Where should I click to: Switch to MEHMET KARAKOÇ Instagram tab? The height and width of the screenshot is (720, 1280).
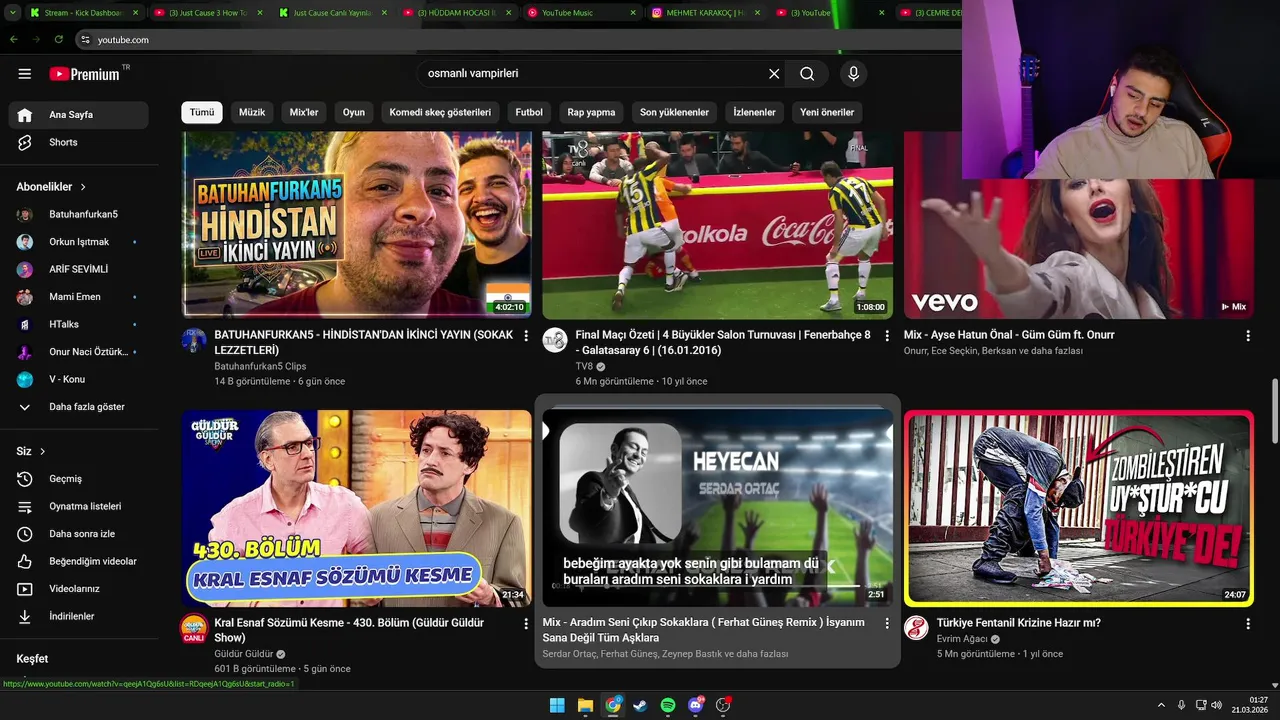point(707,13)
